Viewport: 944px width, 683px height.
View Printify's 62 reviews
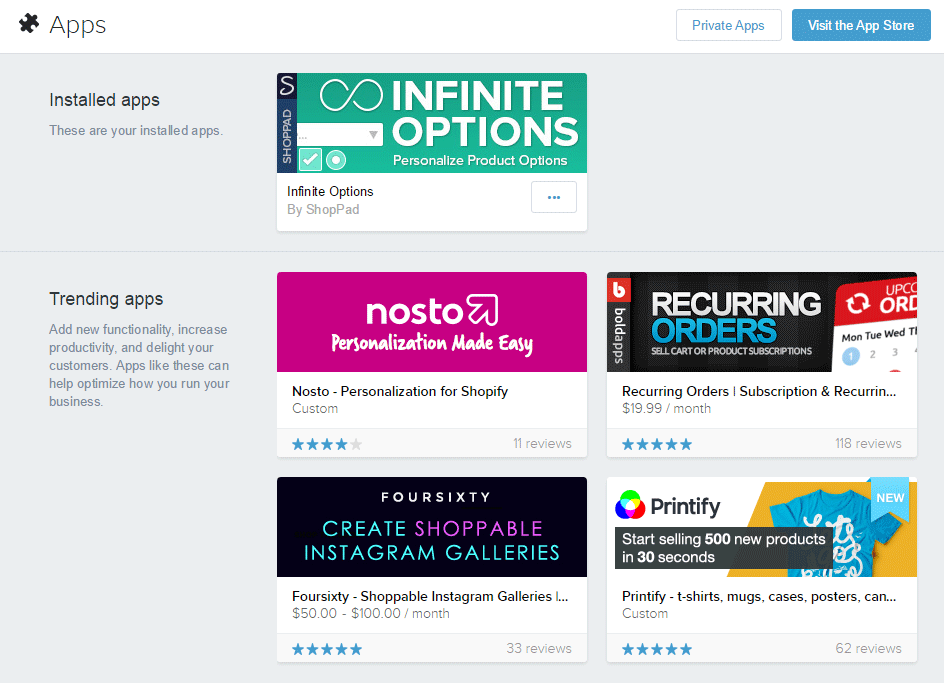(868, 648)
